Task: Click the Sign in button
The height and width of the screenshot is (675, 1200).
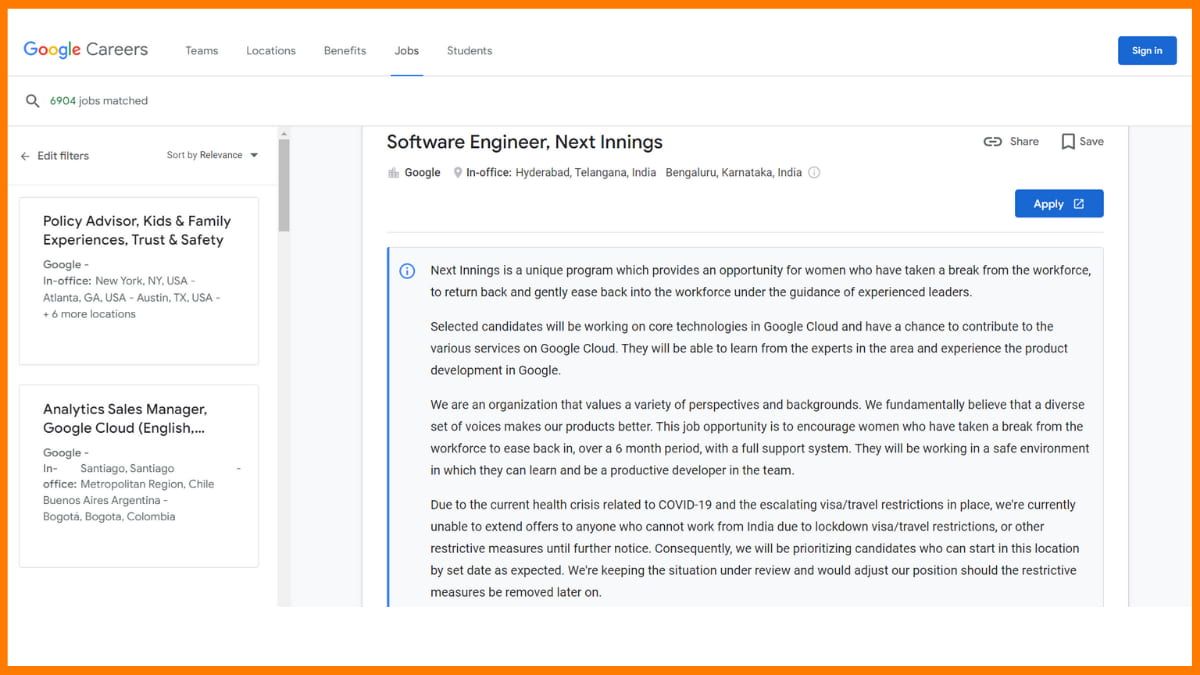Action: click(1147, 50)
